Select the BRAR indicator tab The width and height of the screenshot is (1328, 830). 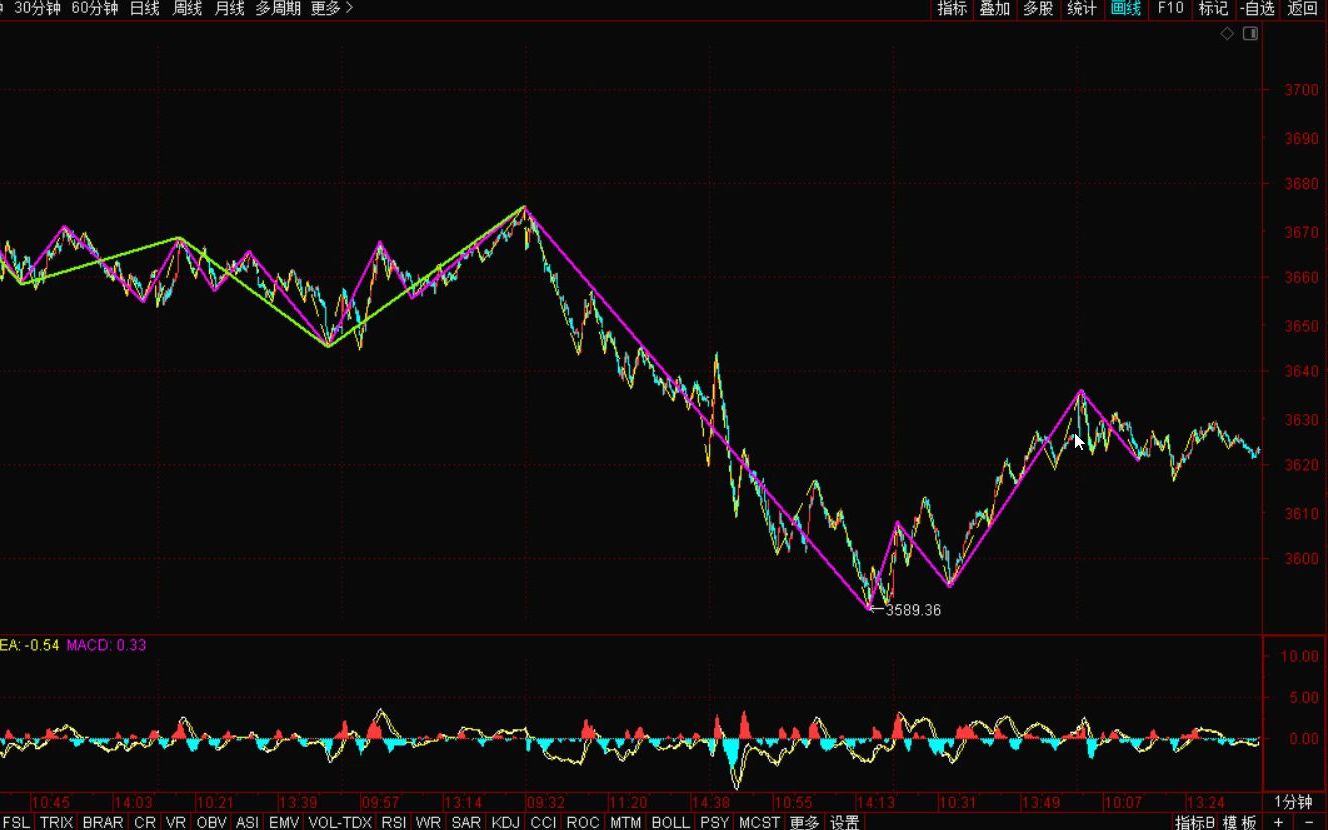[103, 822]
